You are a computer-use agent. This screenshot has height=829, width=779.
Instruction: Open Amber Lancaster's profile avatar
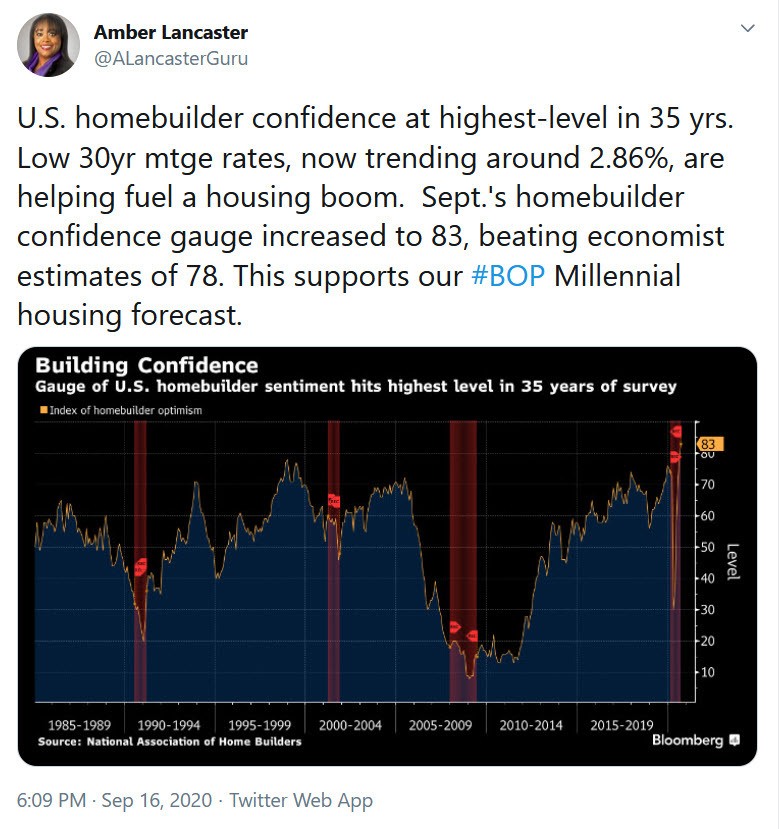click(x=48, y=45)
